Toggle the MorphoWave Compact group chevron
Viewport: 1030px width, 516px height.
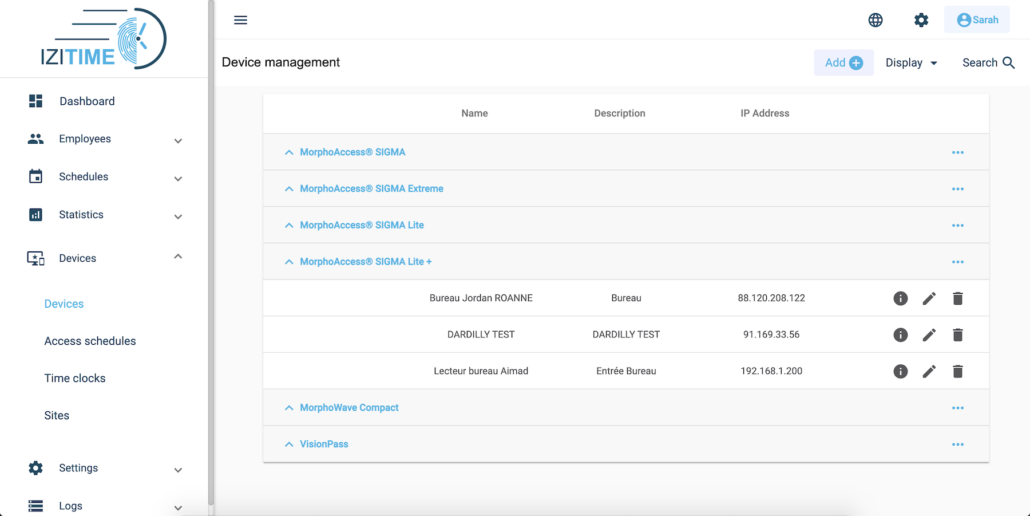click(x=288, y=408)
